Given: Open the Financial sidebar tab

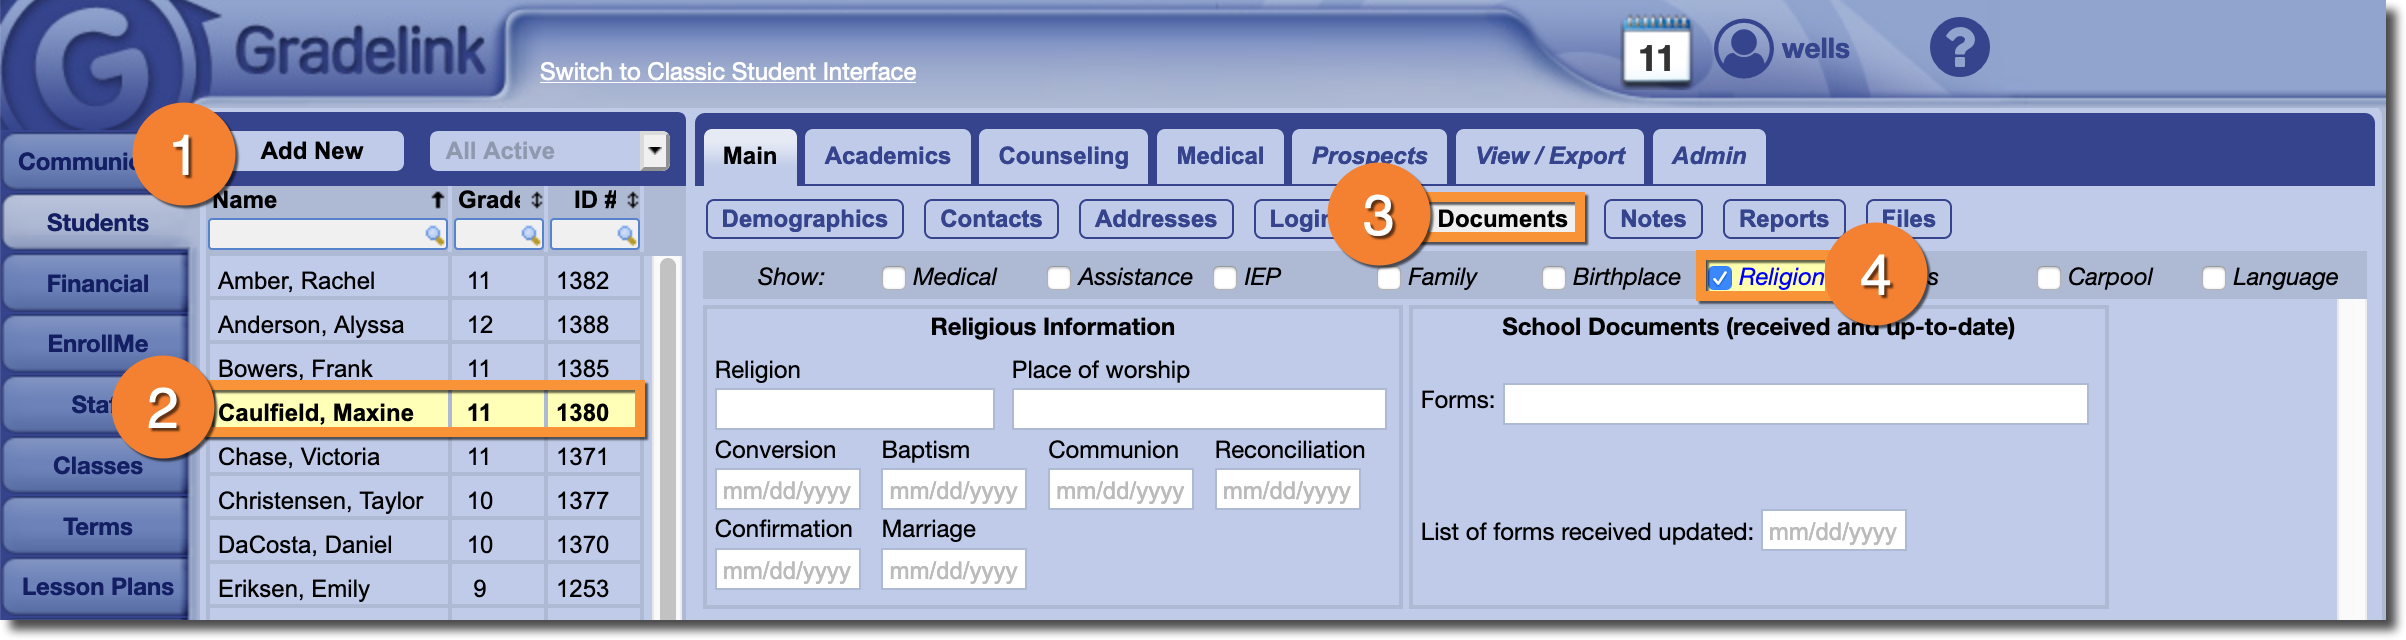Looking at the screenshot, I should click(97, 284).
